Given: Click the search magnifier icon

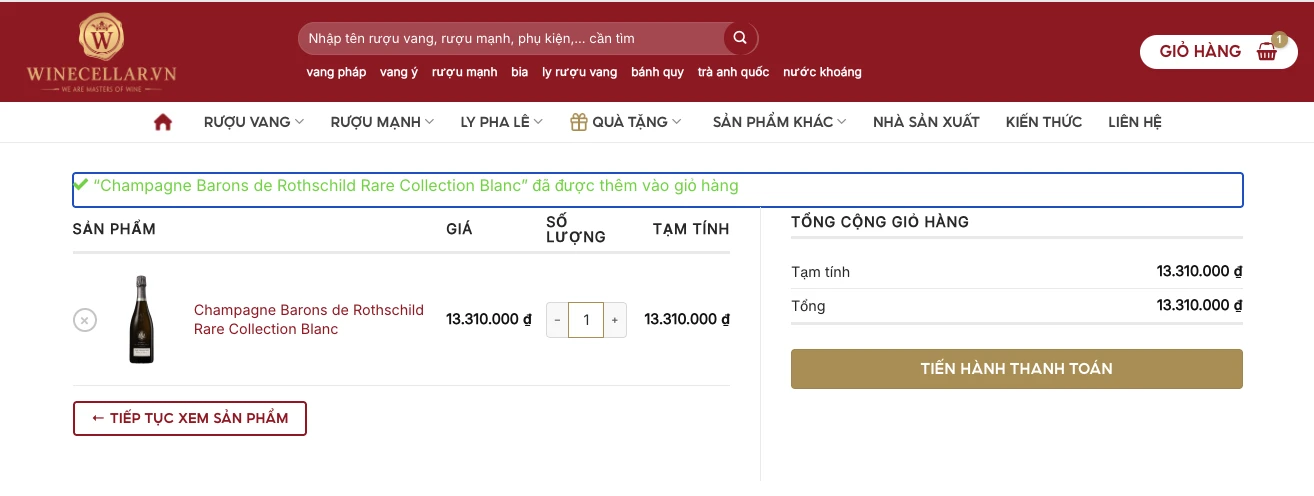Looking at the screenshot, I should (x=740, y=38).
